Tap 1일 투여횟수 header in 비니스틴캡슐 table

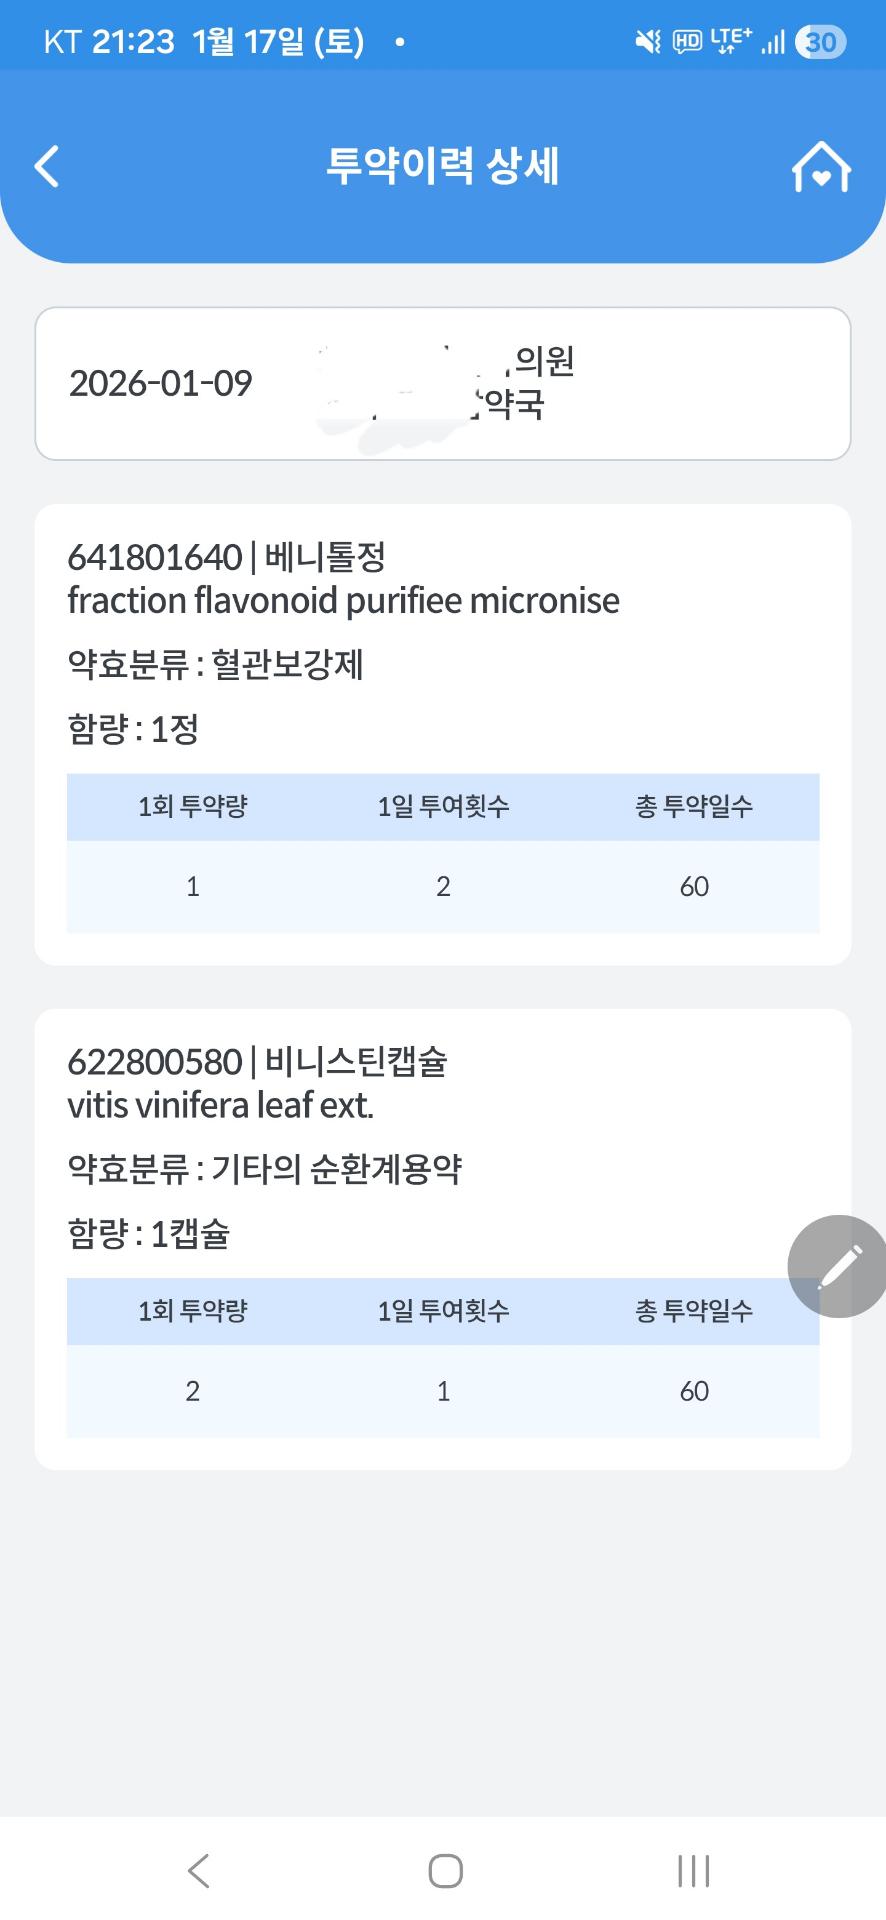click(443, 1311)
